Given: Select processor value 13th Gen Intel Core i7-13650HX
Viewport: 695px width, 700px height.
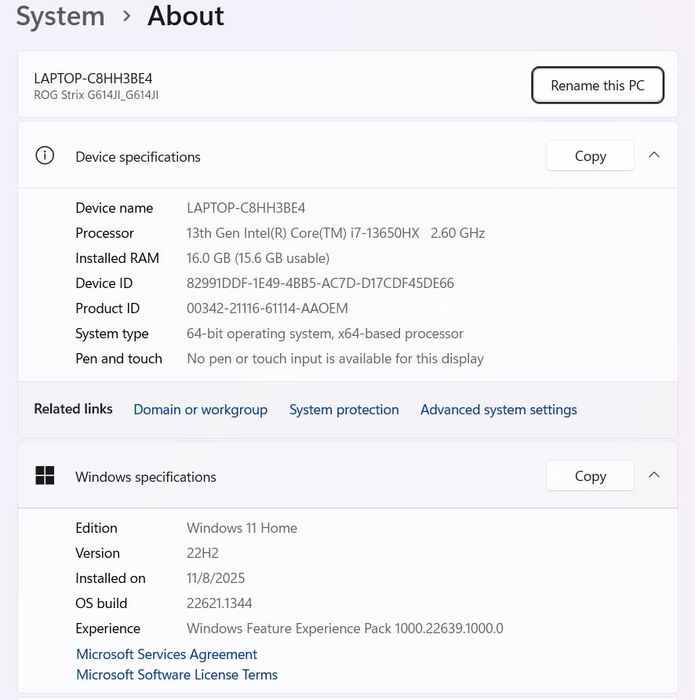Looking at the screenshot, I should pyautogui.click(x=336, y=233).
